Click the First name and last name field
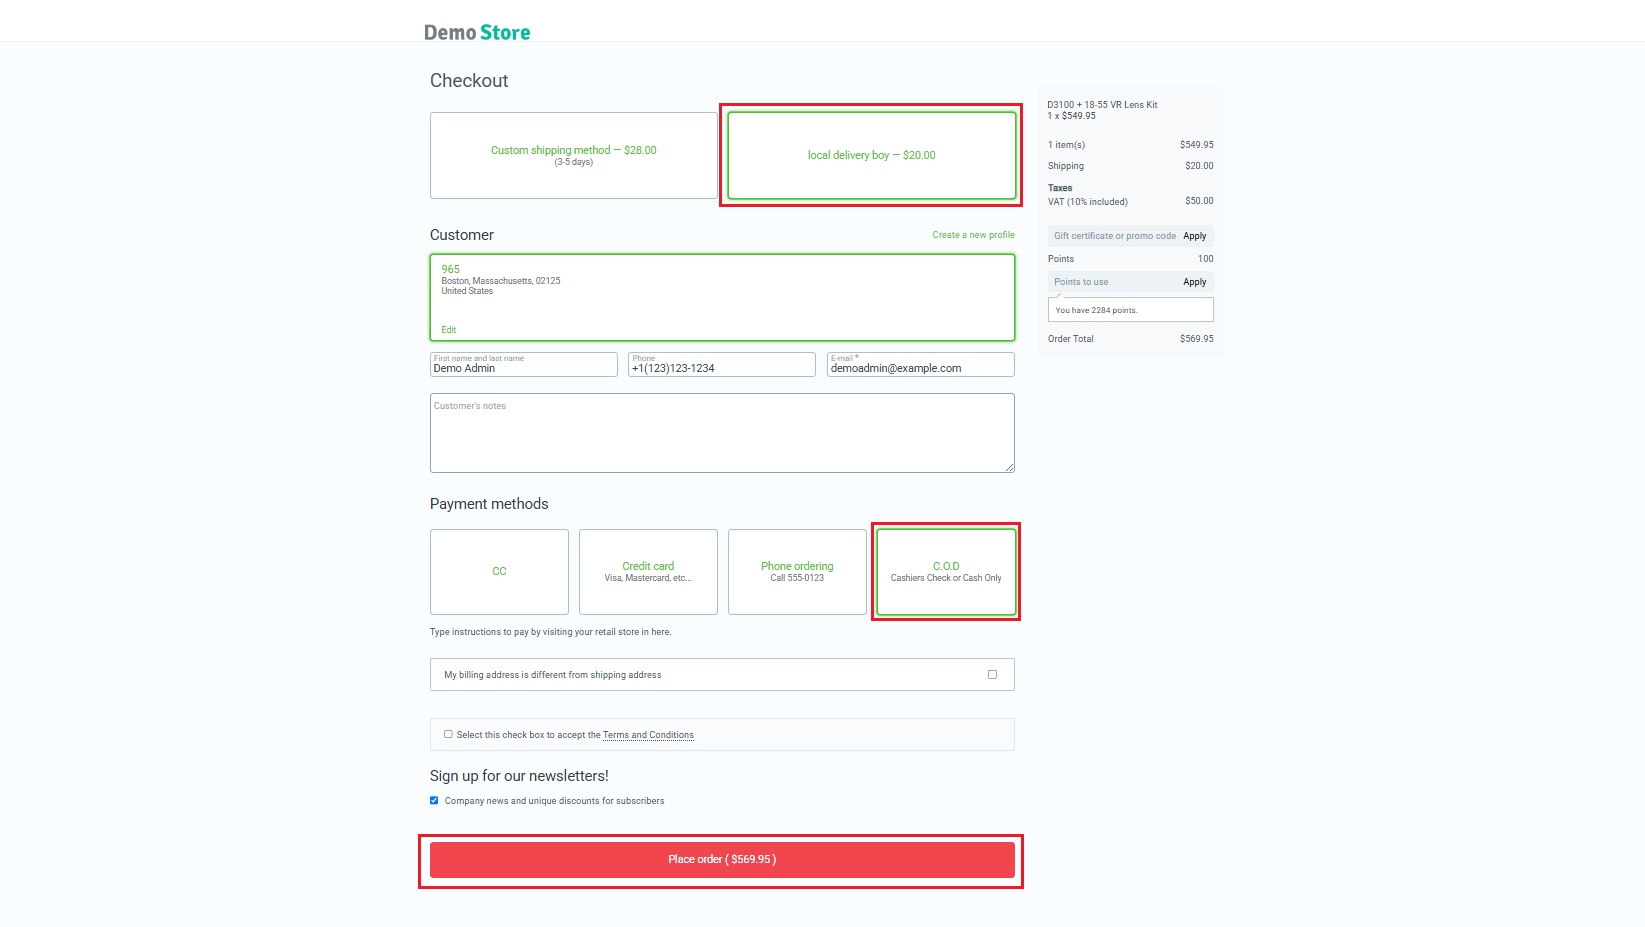This screenshot has width=1645, height=927. [523, 368]
